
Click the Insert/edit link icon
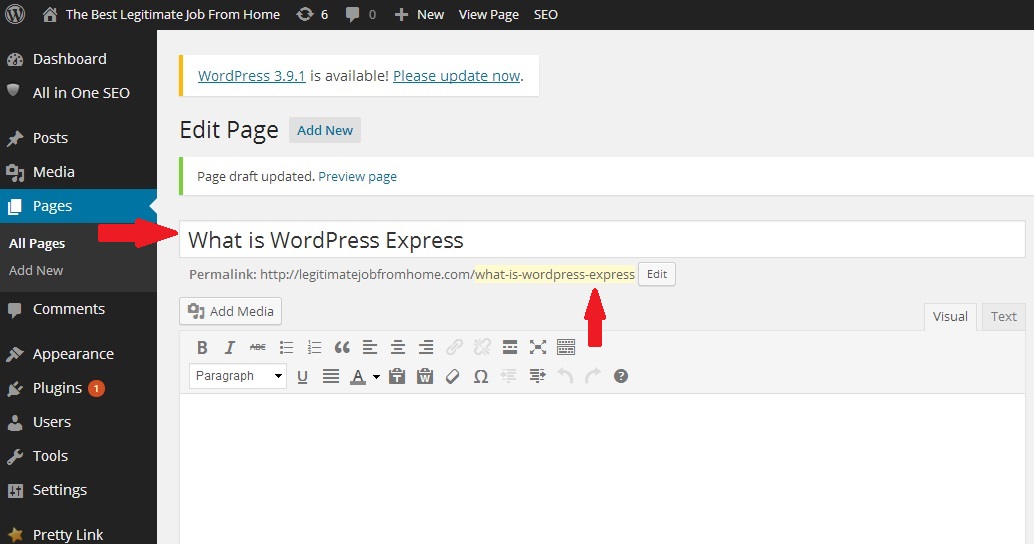click(454, 348)
